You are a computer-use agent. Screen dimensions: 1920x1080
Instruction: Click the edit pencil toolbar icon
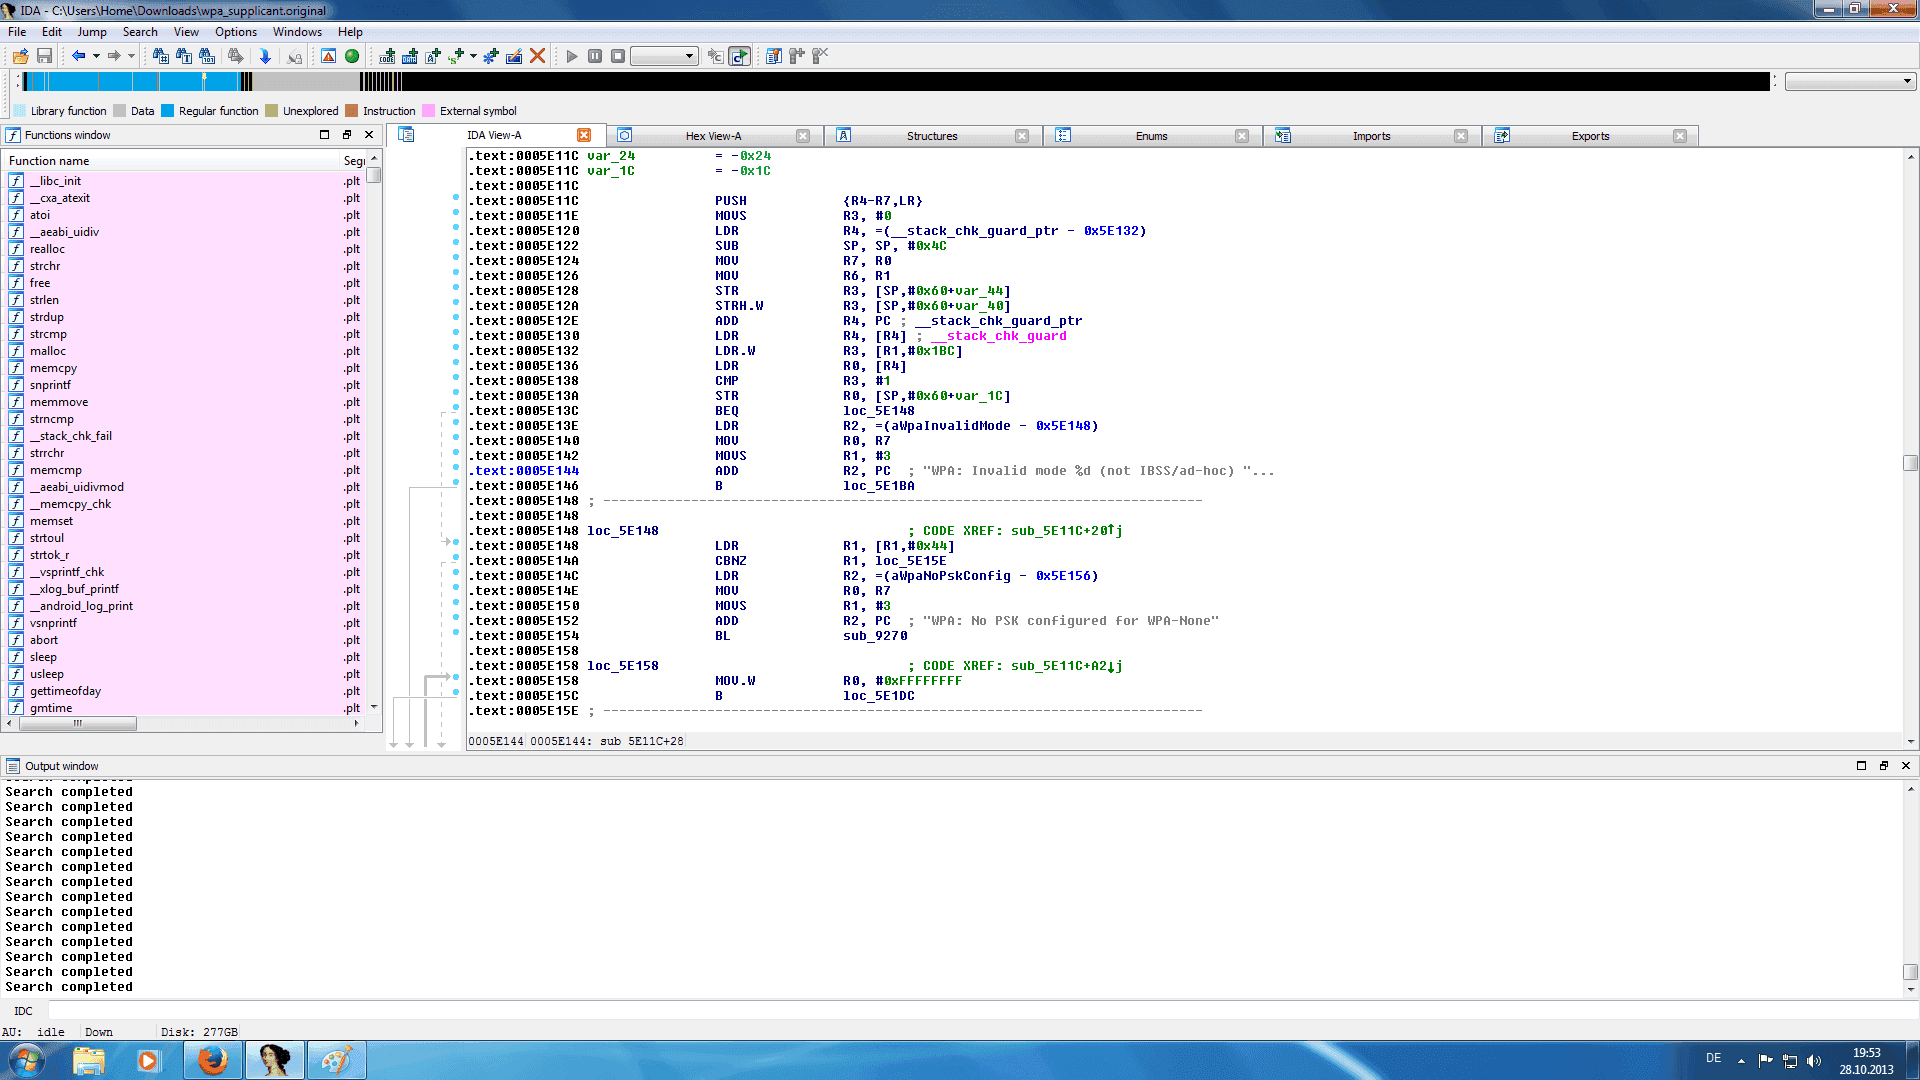[x=514, y=56]
